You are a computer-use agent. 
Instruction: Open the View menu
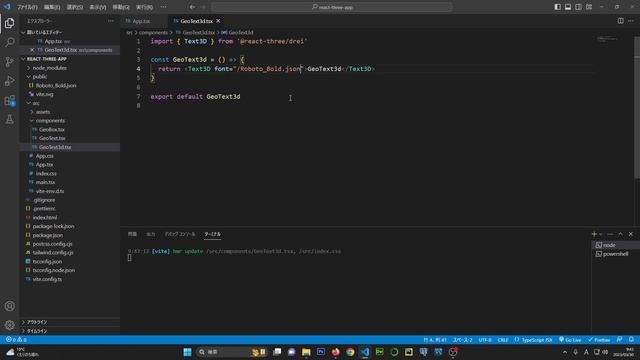pyautogui.click(x=98, y=7)
